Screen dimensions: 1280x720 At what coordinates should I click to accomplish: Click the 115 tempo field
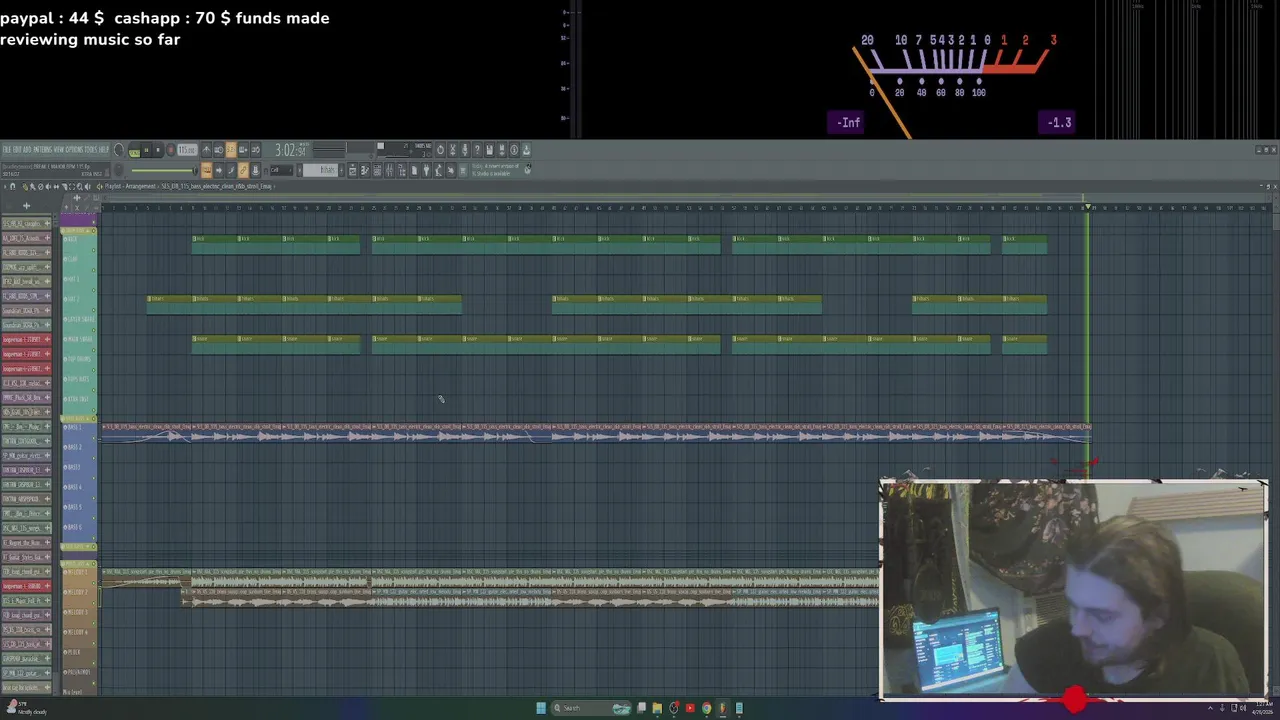(188, 149)
